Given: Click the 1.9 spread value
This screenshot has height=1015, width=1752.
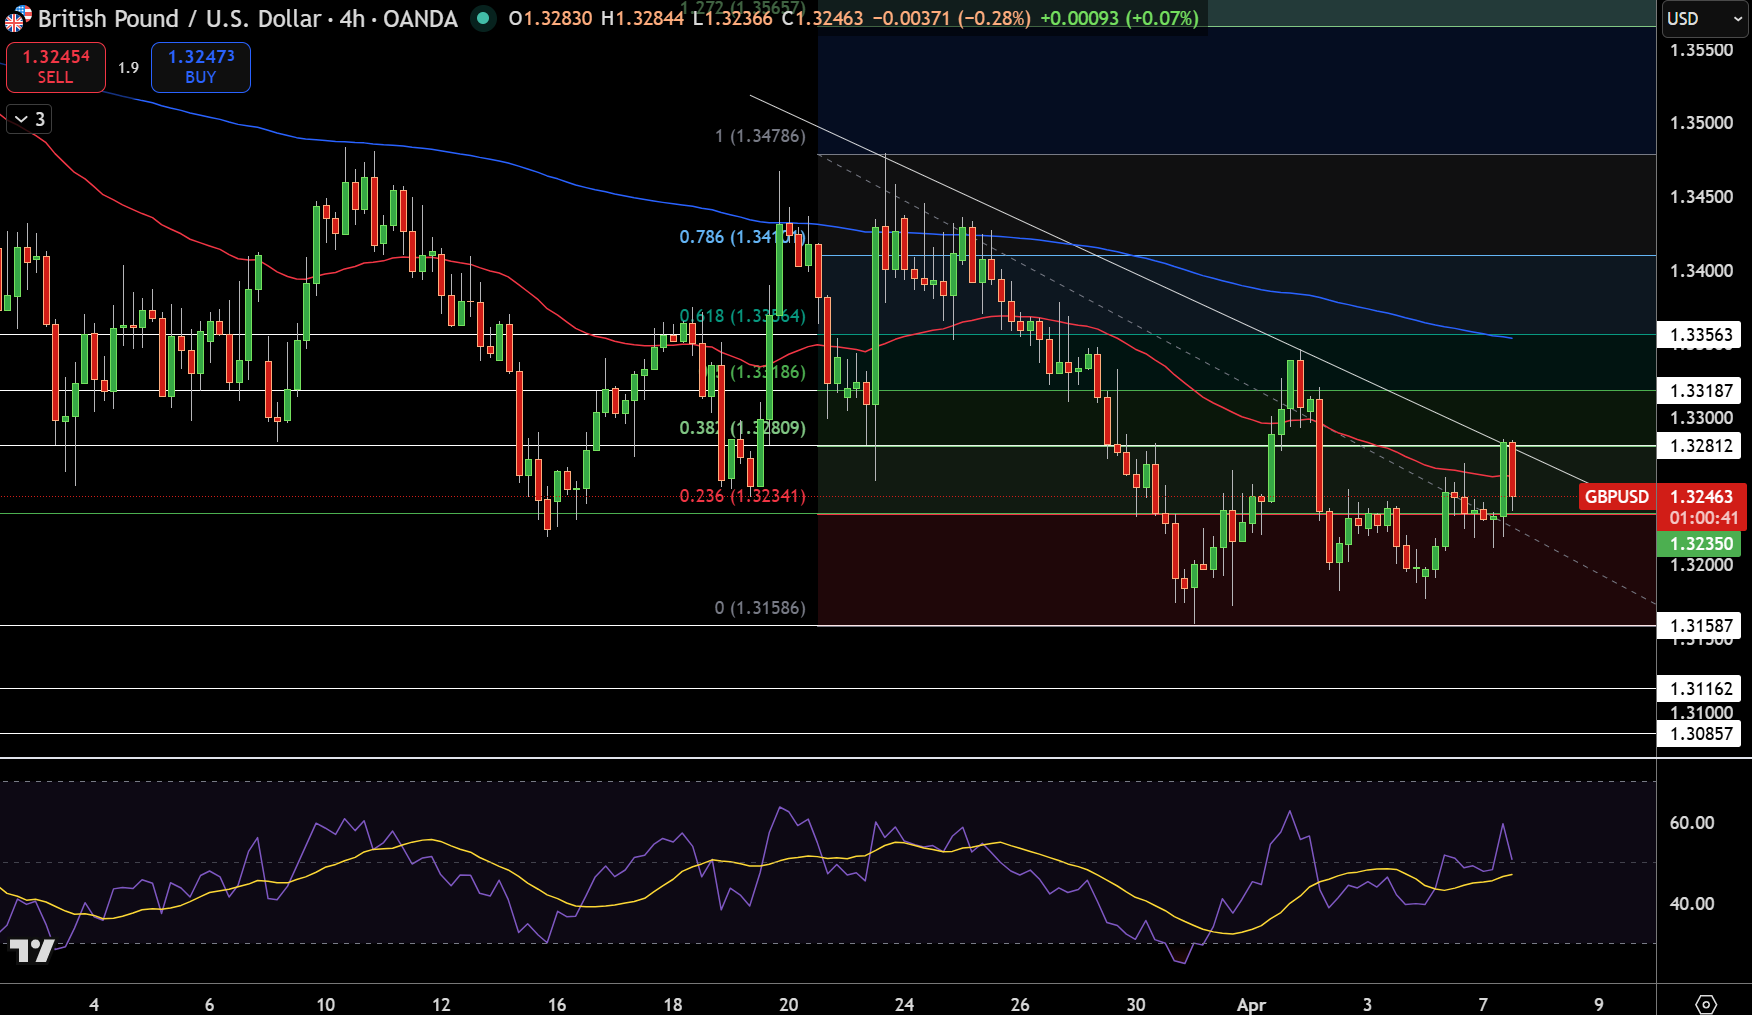Looking at the screenshot, I should click(x=129, y=68).
